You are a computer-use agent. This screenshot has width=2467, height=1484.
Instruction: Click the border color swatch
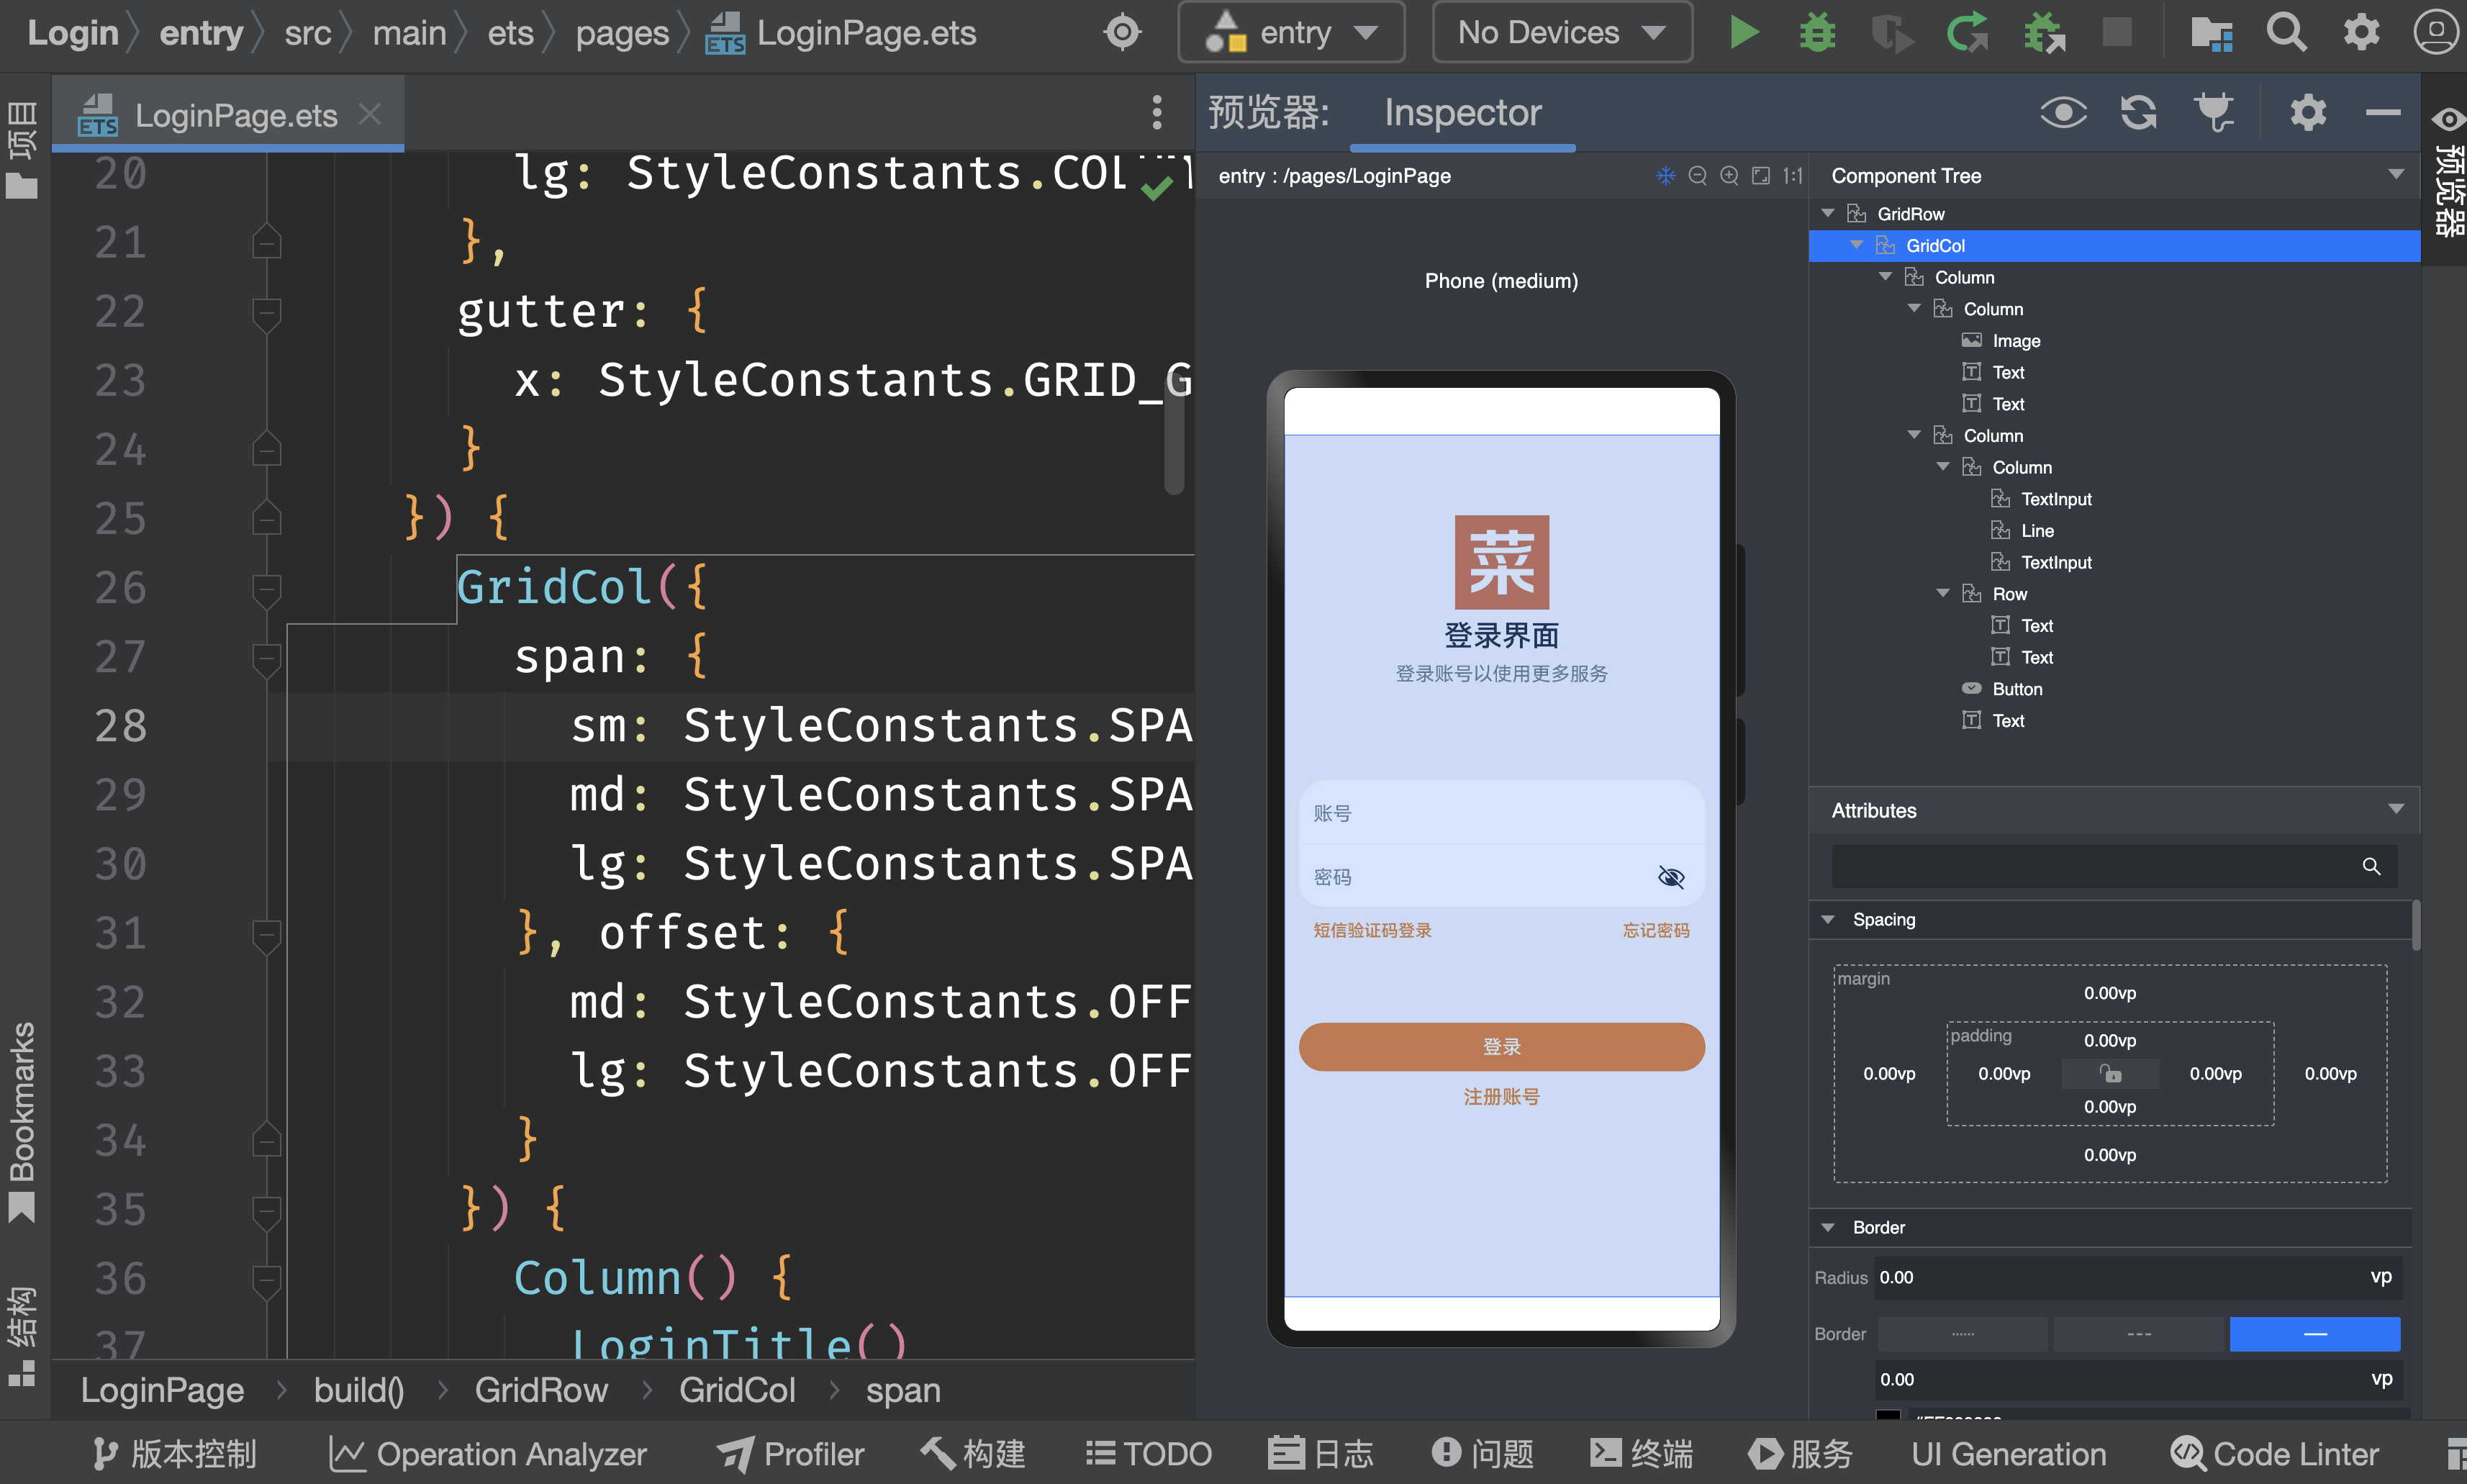coord(1887,1415)
